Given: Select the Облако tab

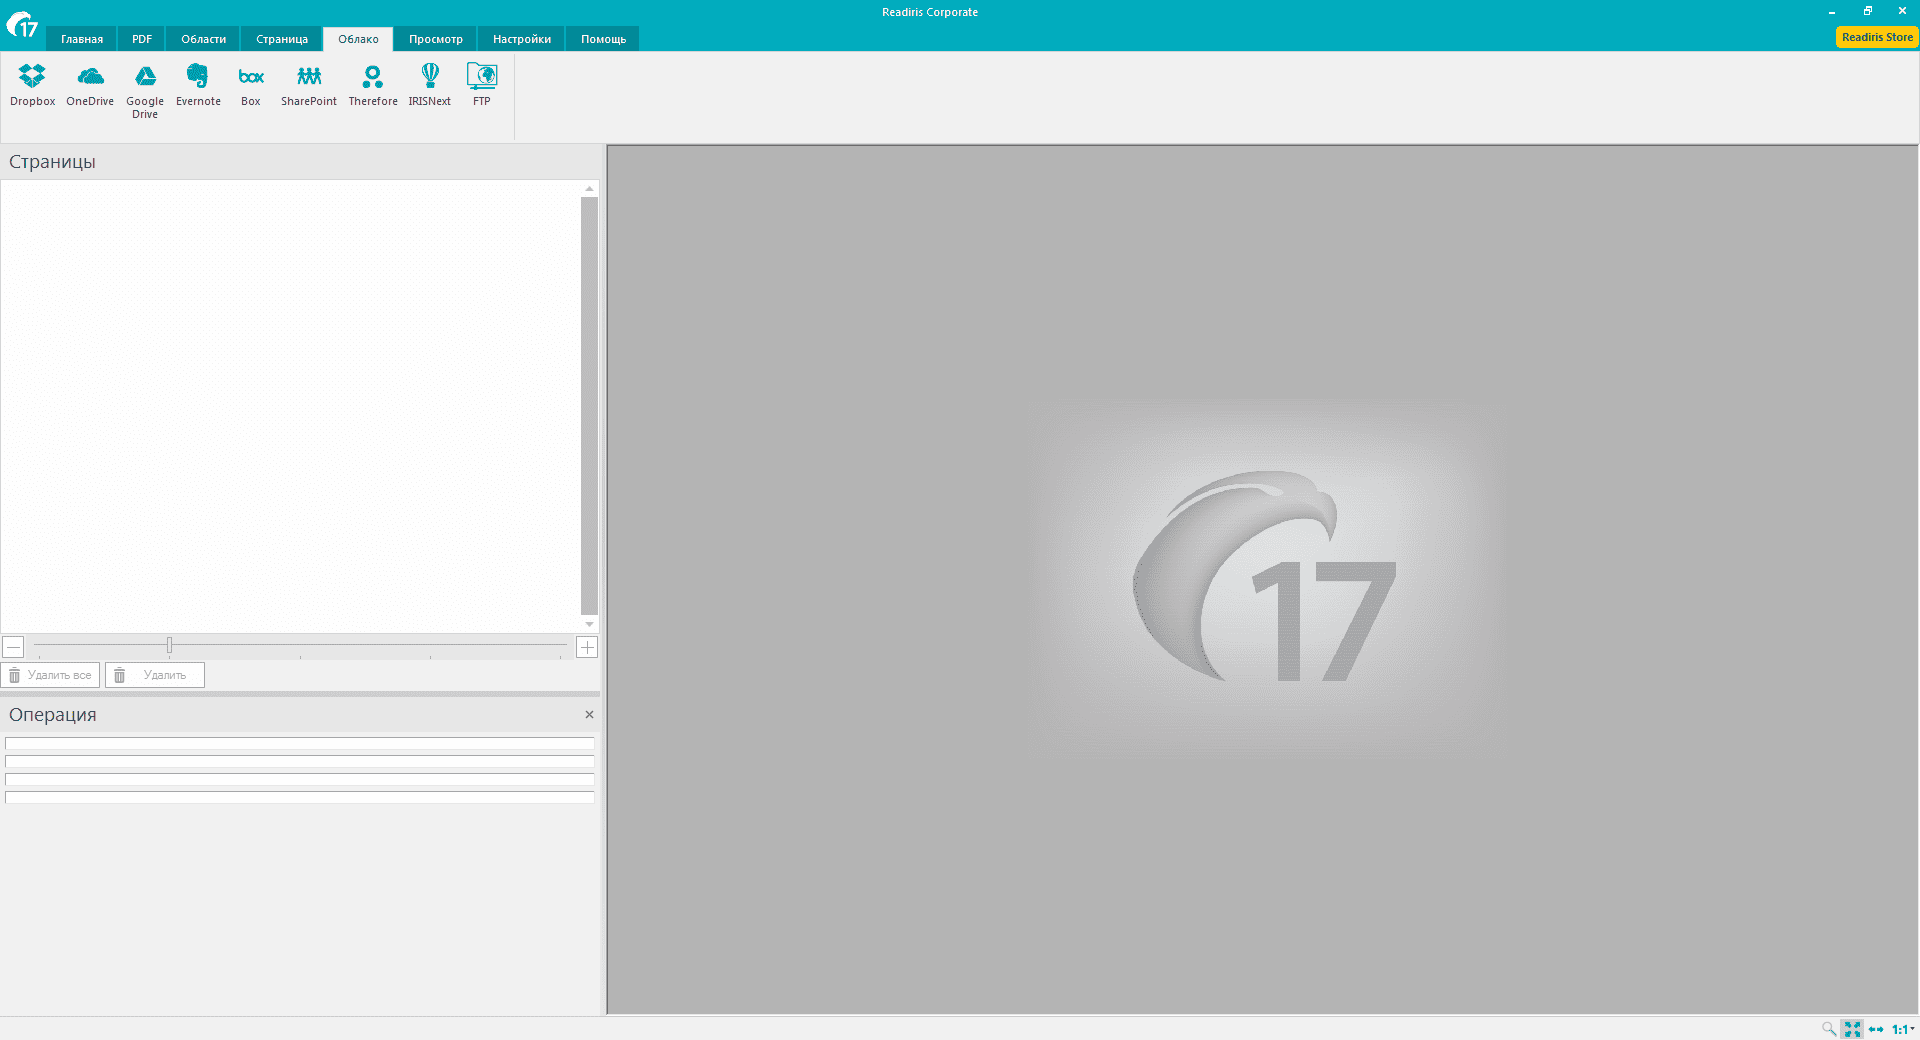Looking at the screenshot, I should pyautogui.click(x=358, y=39).
